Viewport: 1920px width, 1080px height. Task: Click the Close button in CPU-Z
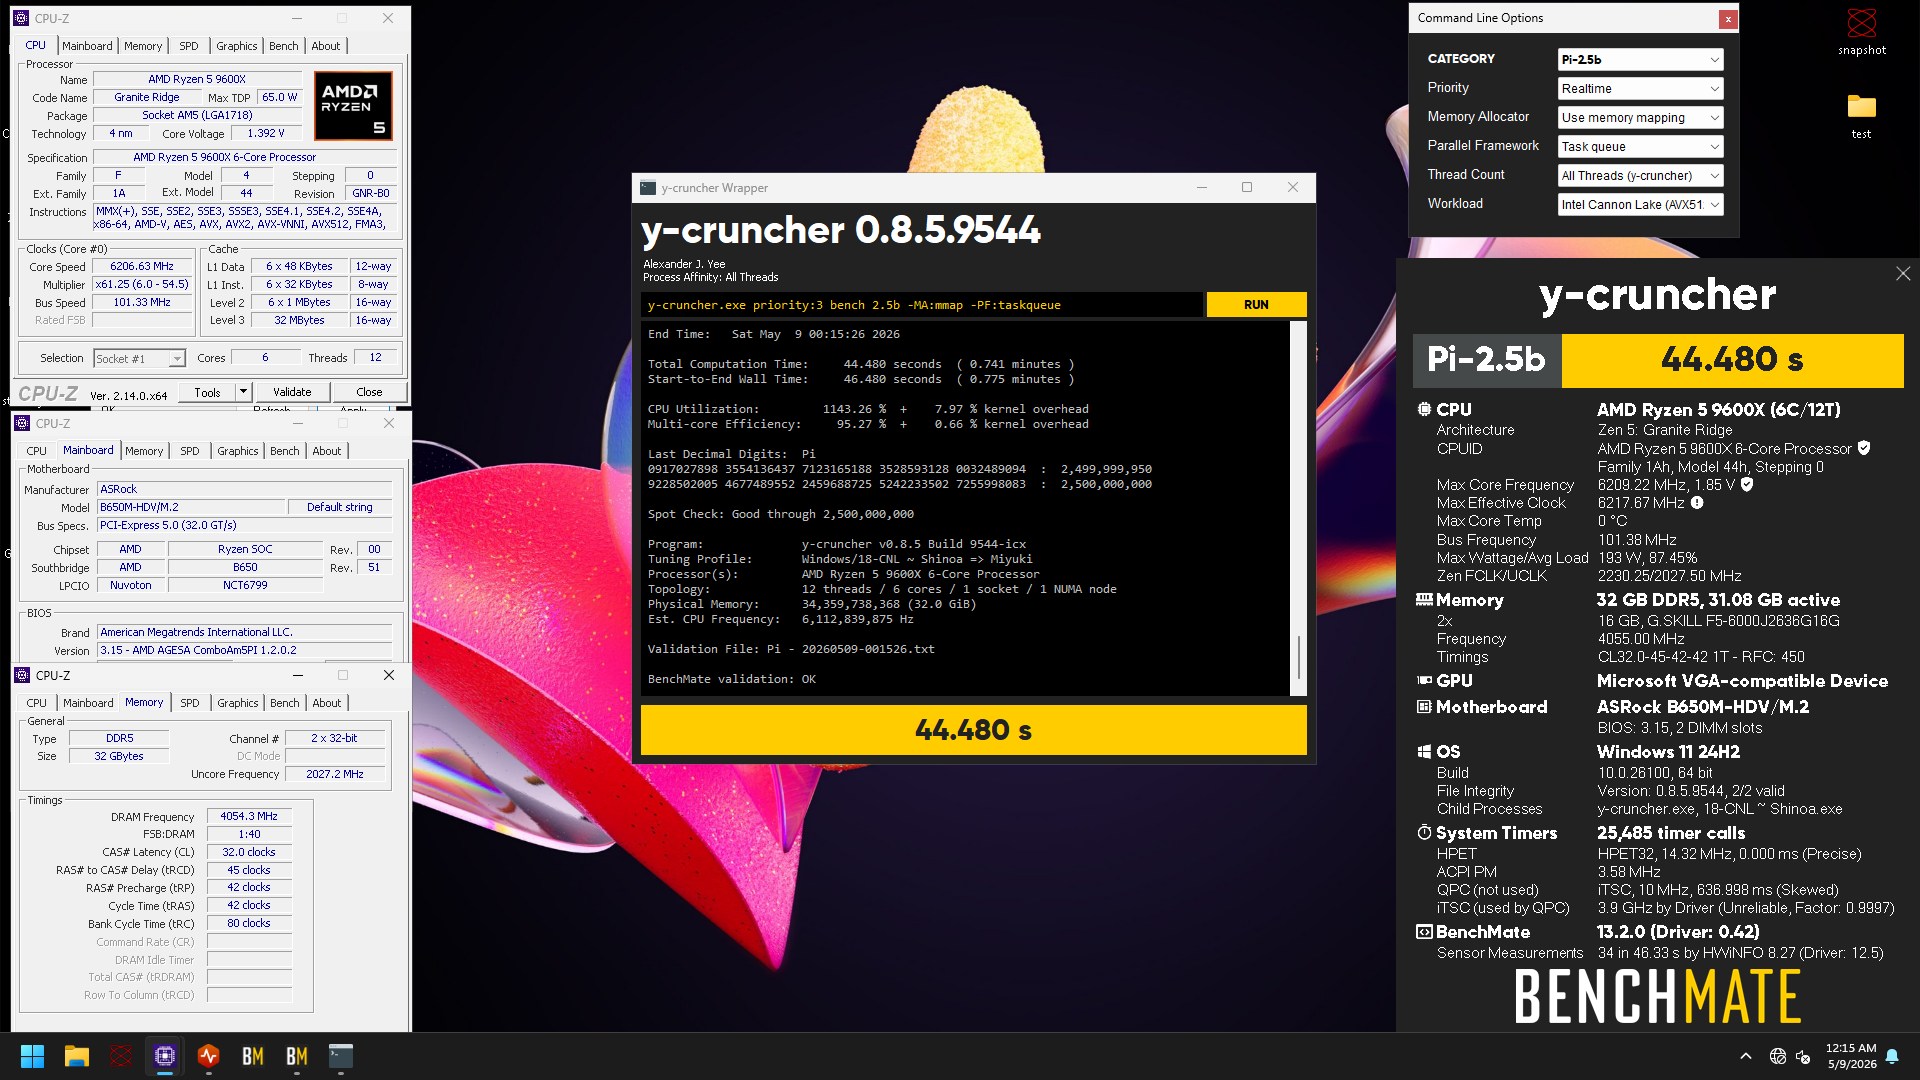[369, 392]
